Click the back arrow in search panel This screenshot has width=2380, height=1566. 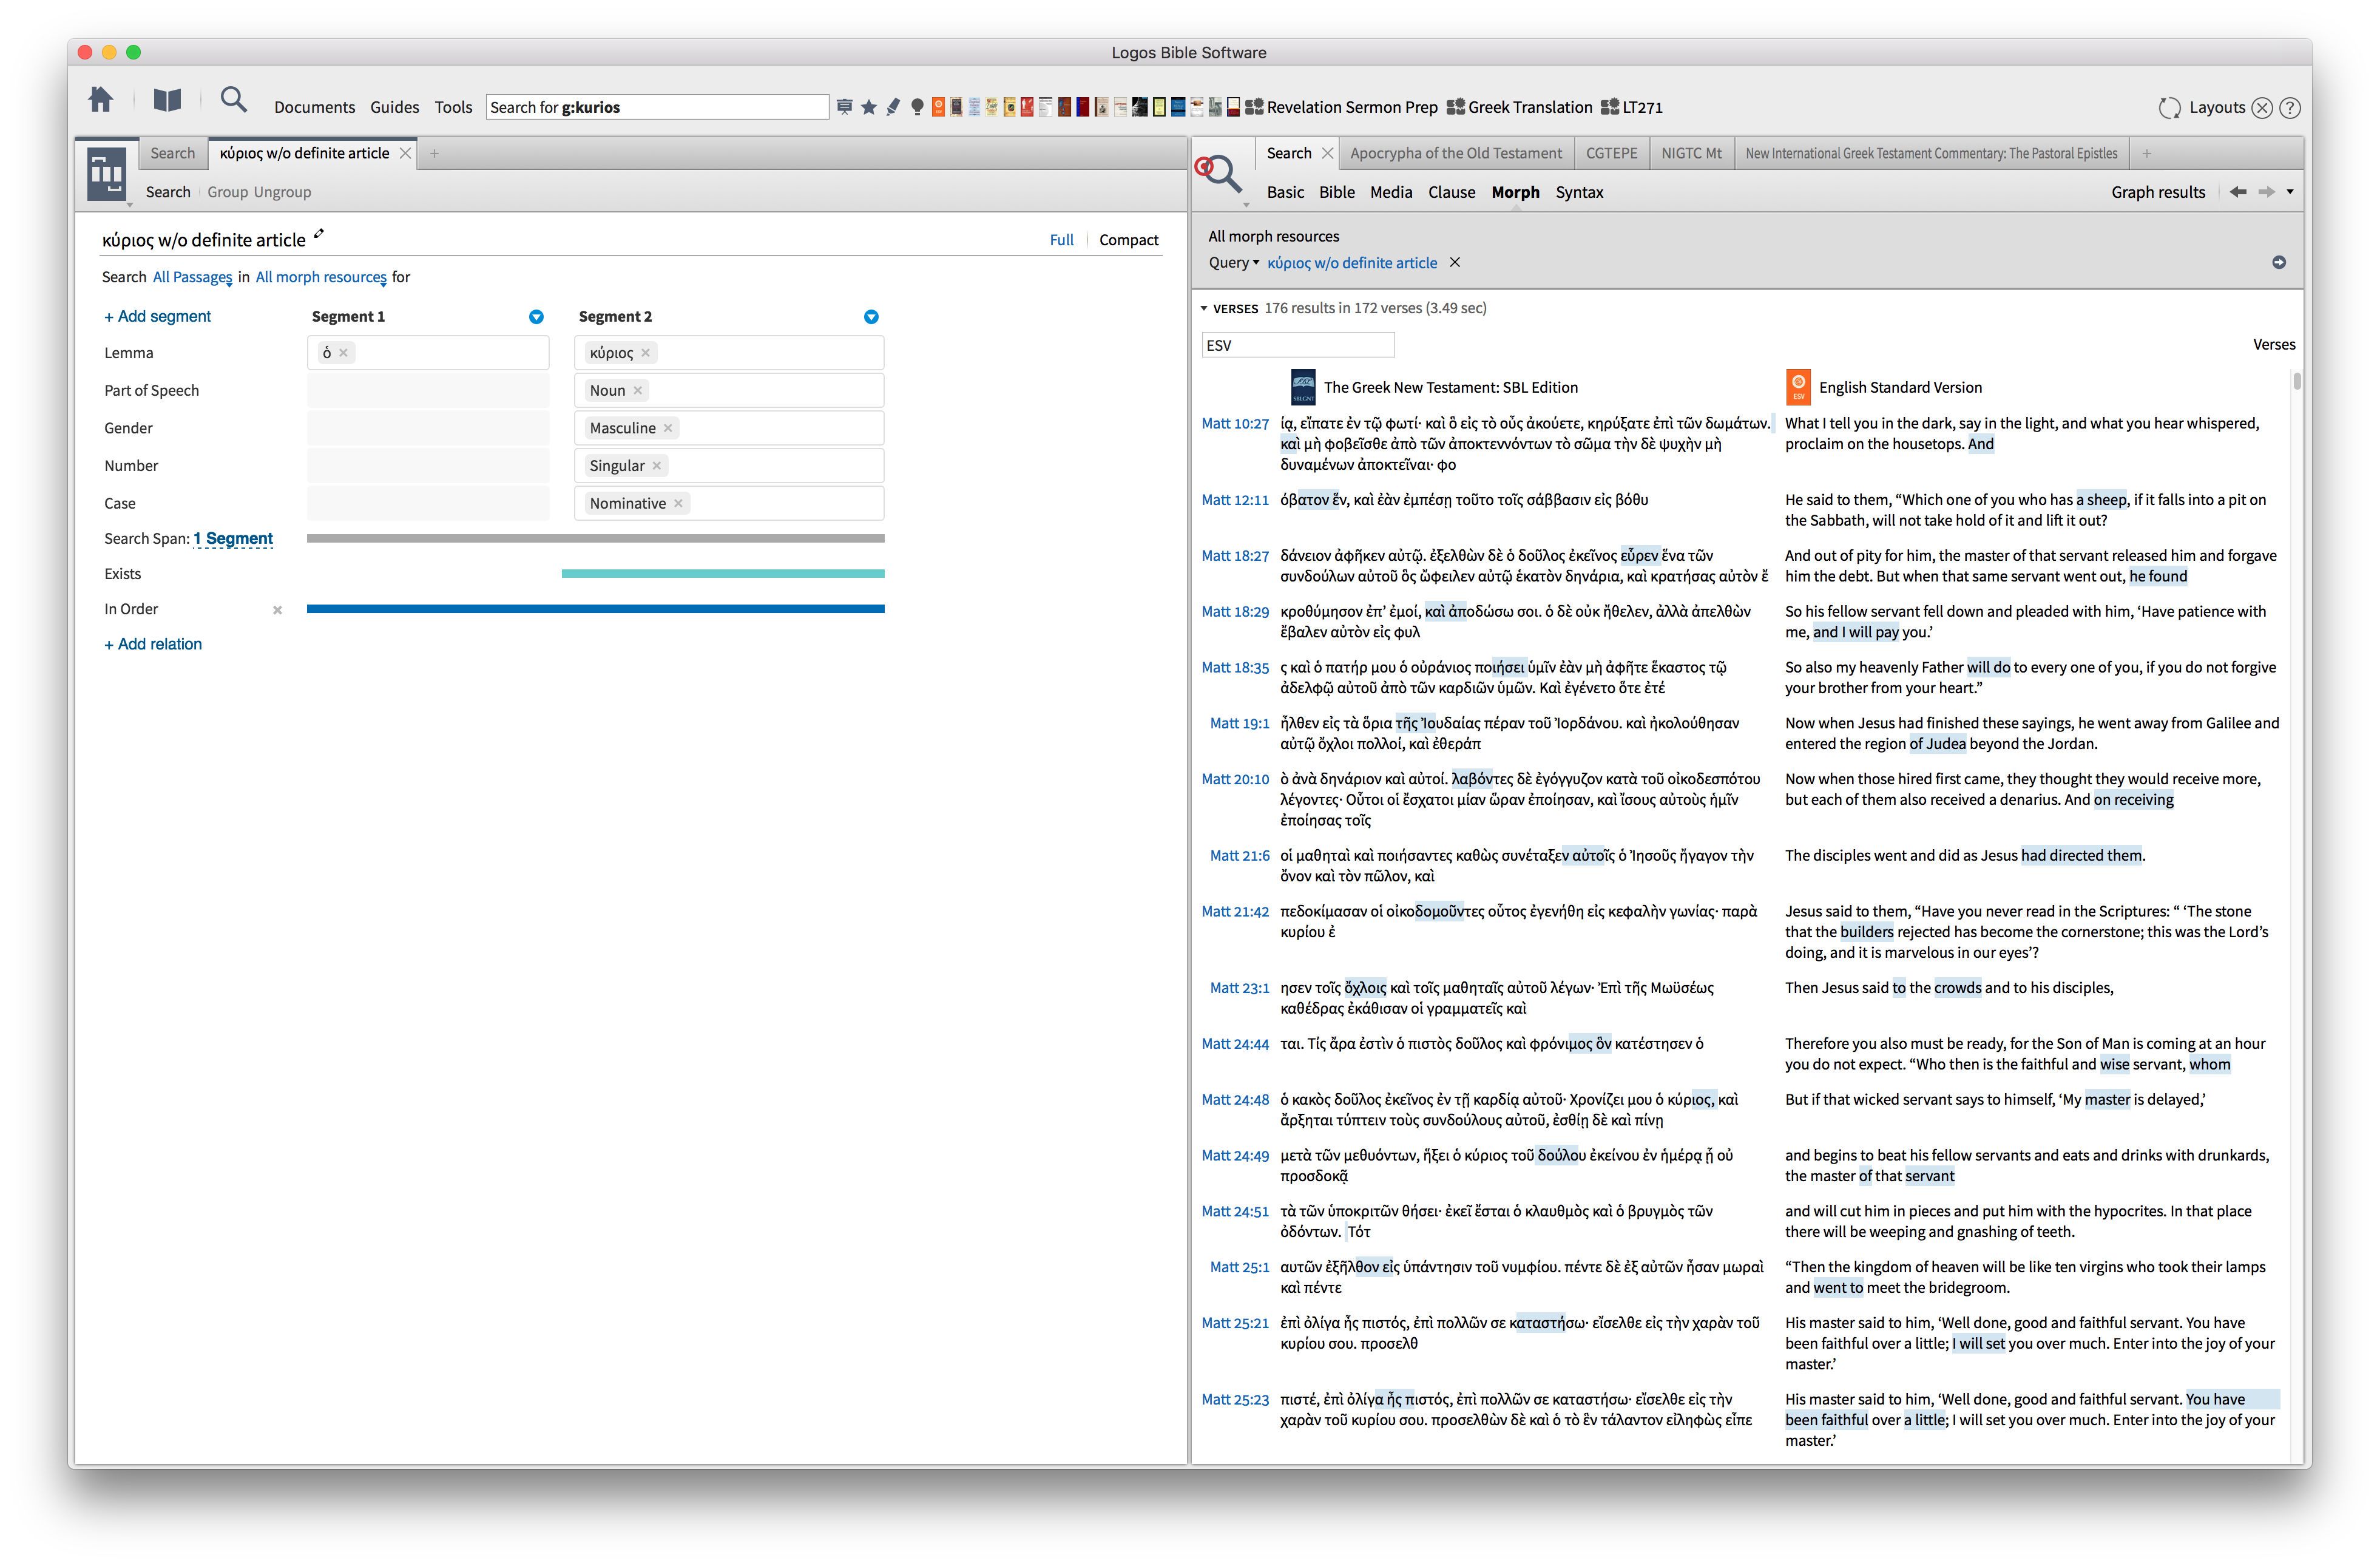(2237, 192)
